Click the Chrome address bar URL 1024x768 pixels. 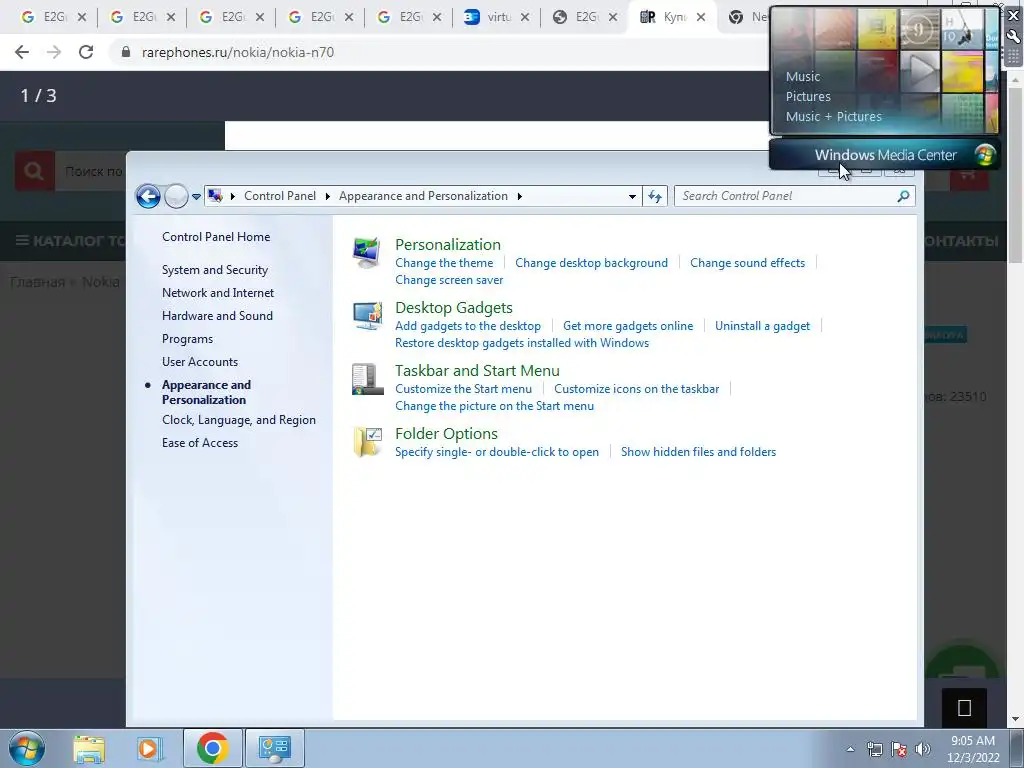pyautogui.click(x=238, y=52)
